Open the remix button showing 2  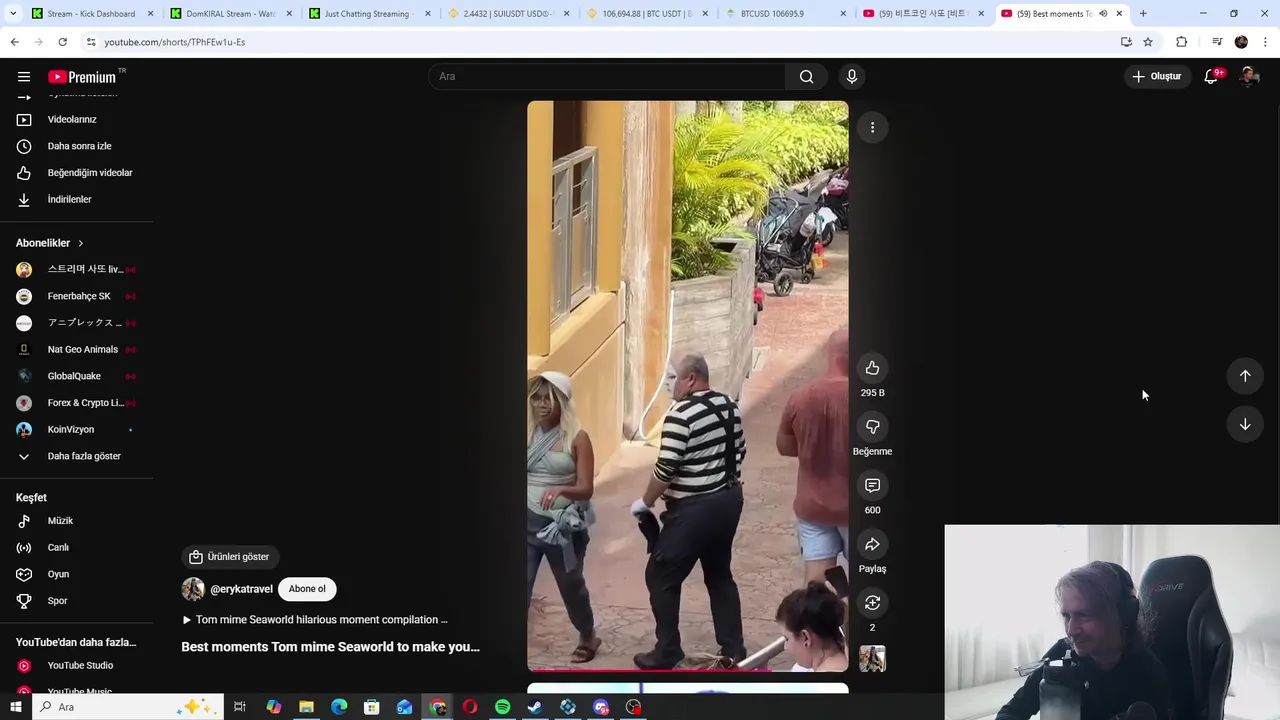(x=872, y=603)
